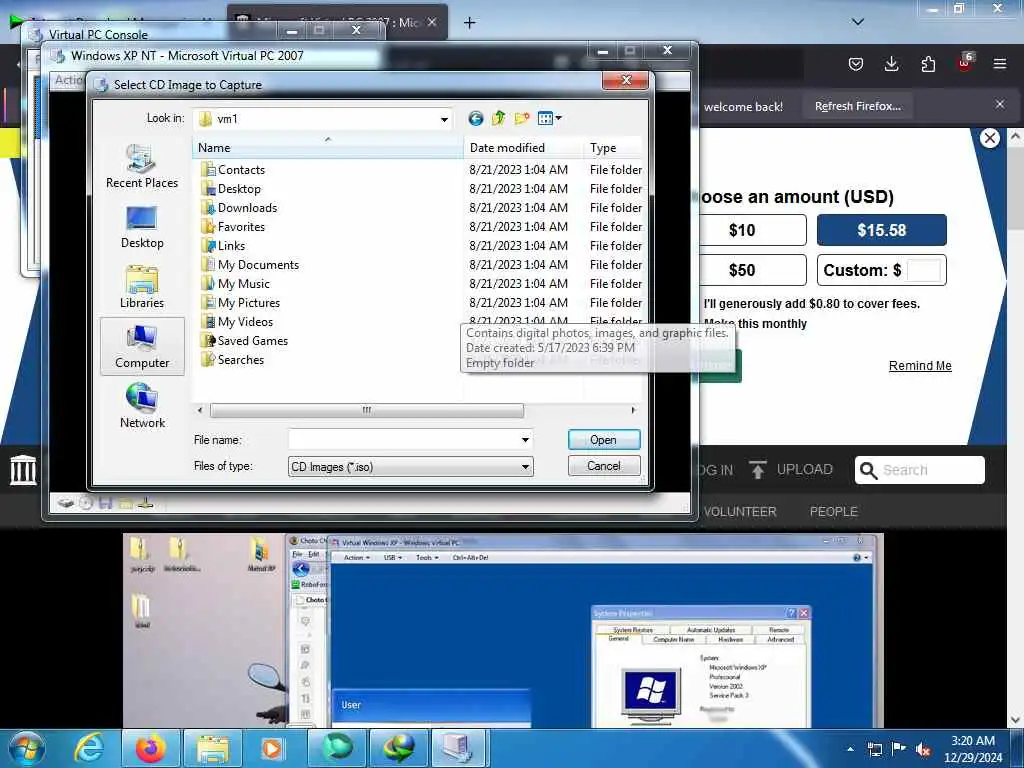Choose the $10 donation amount

[752, 230]
